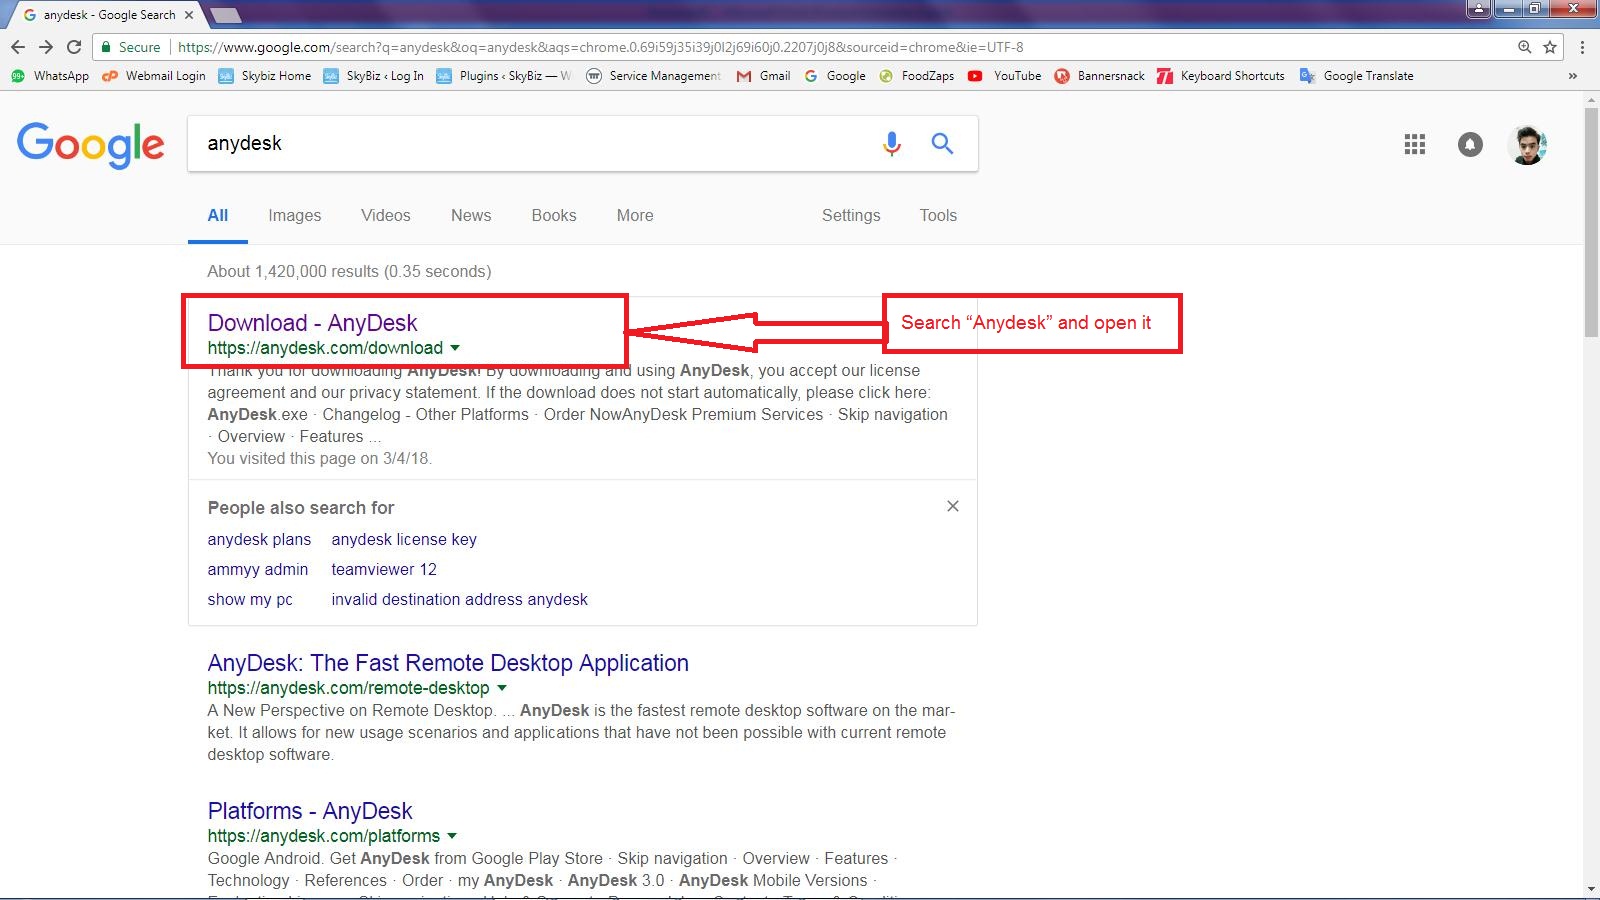Search for teamviewer 12
The height and width of the screenshot is (900, 1600).
[x=384, y=570]
